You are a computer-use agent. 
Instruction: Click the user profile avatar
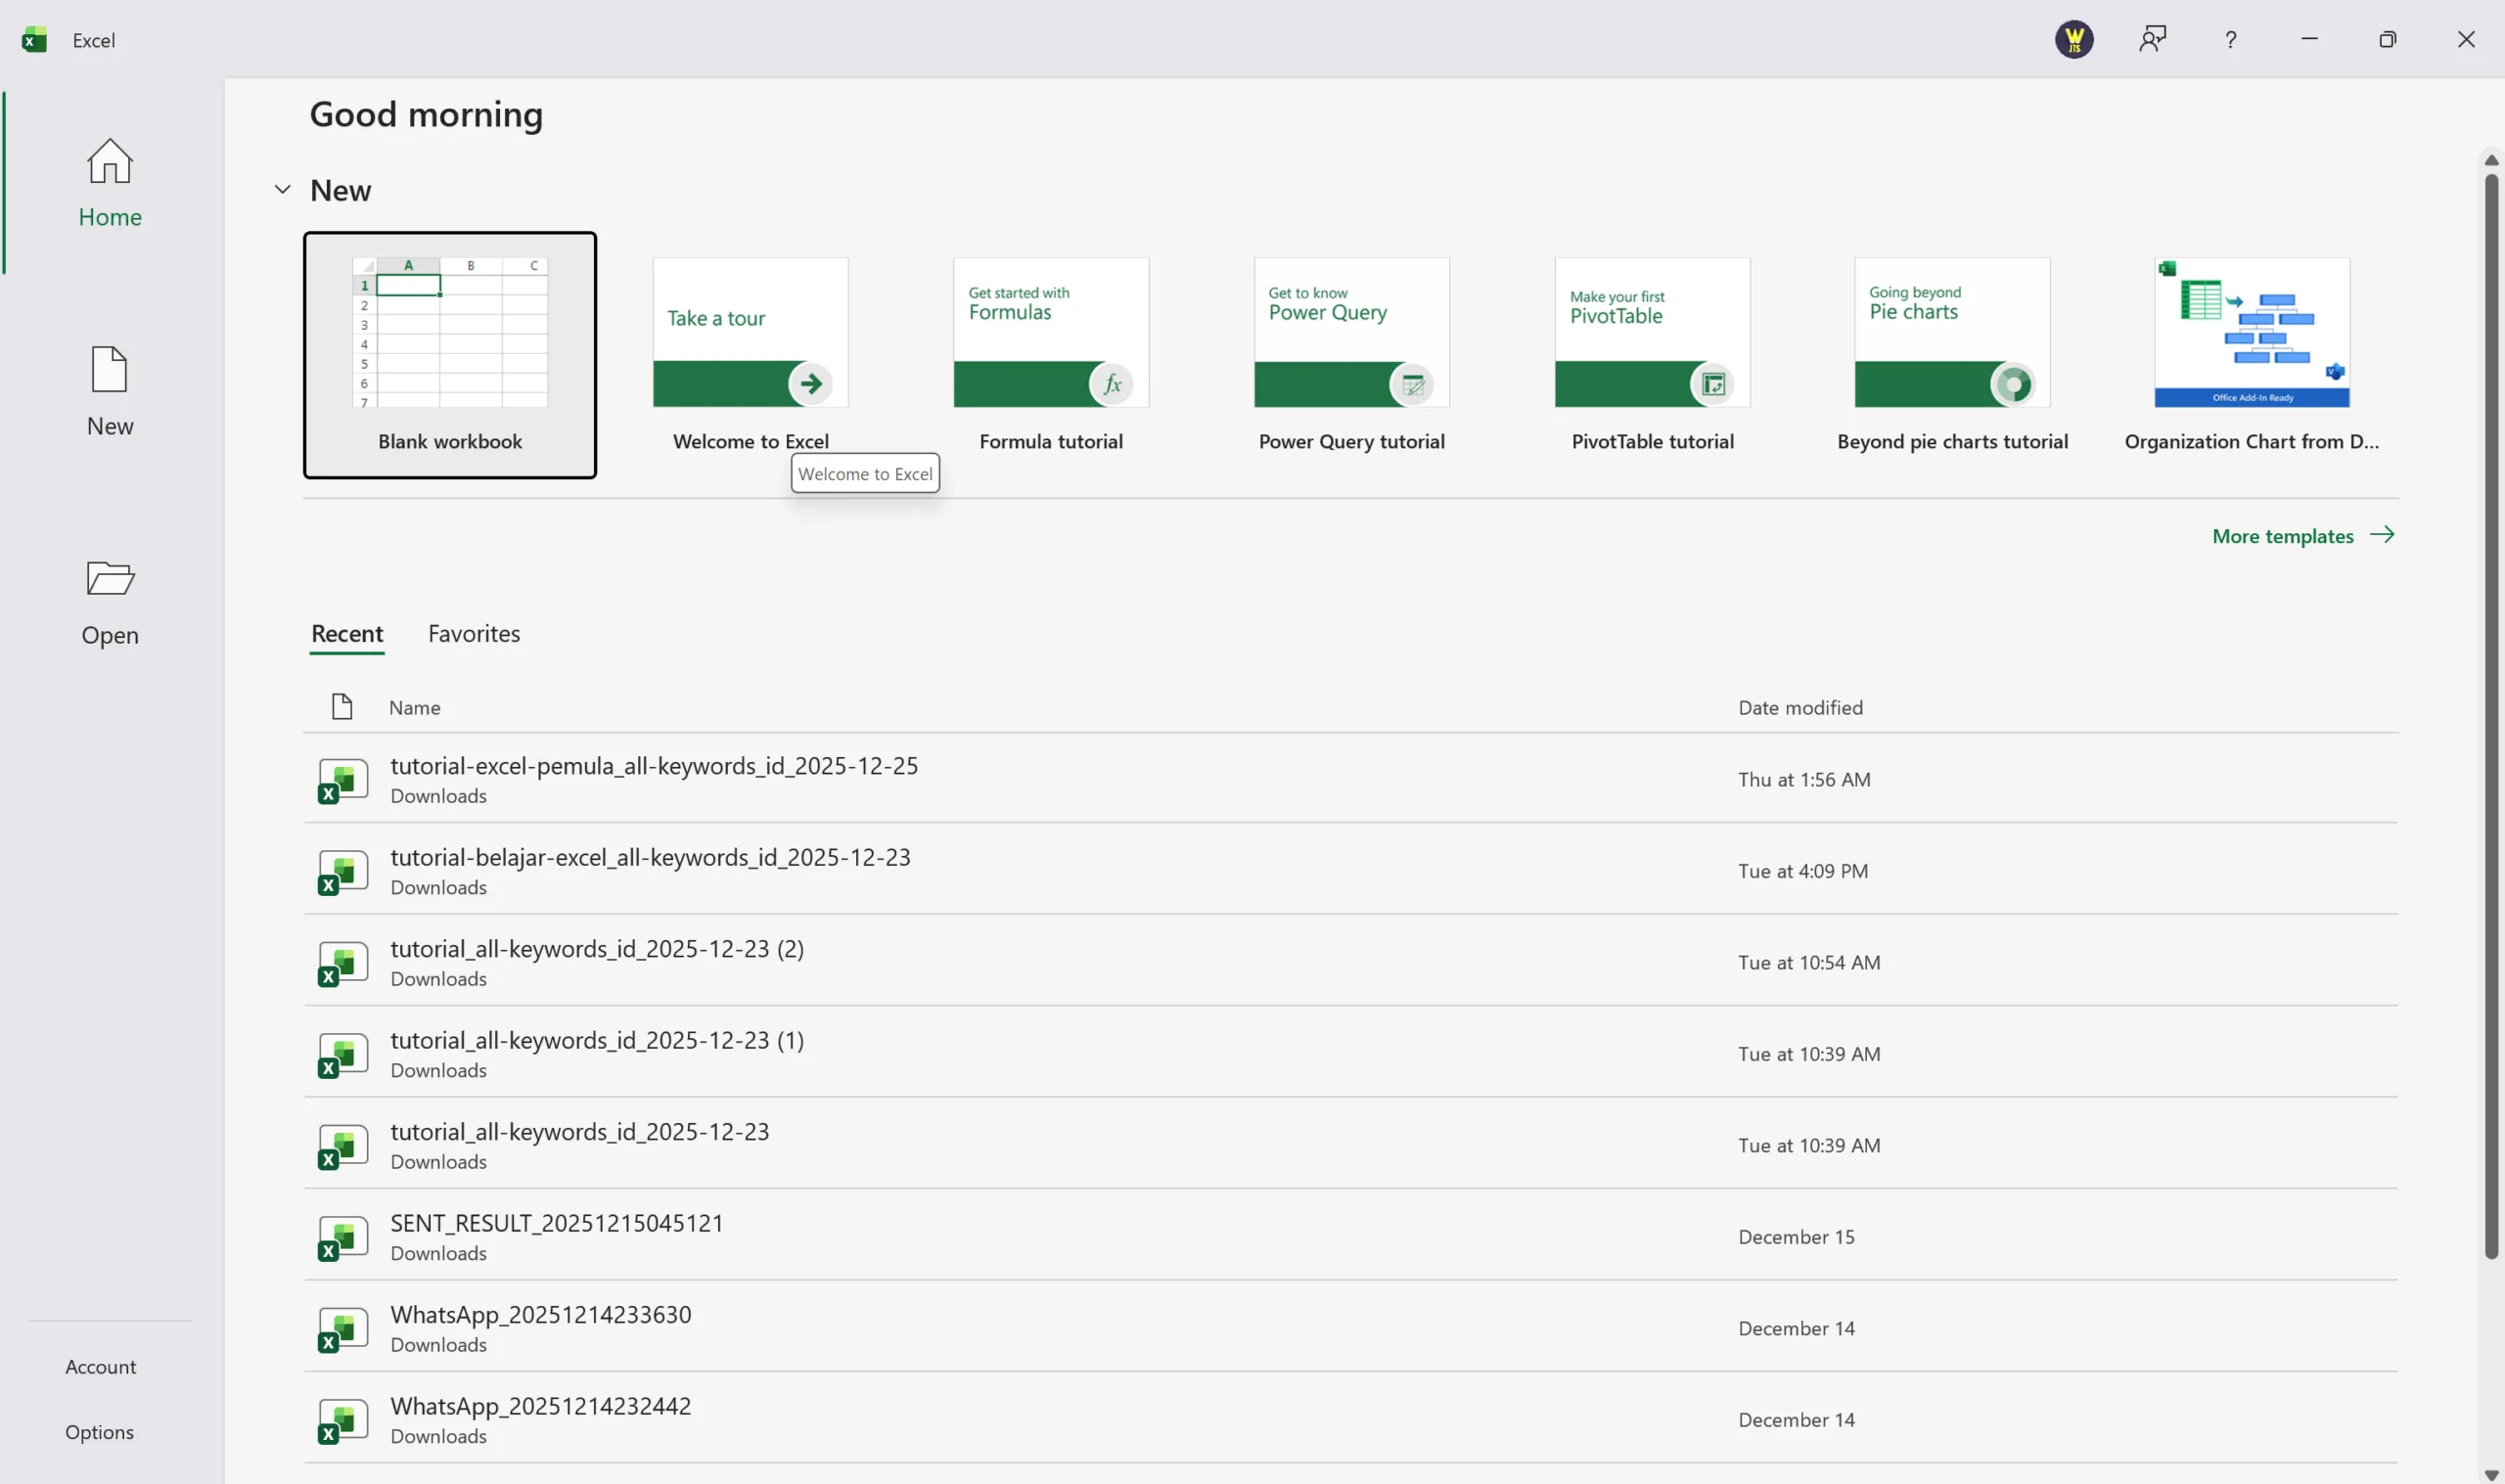click(2073, 39)
